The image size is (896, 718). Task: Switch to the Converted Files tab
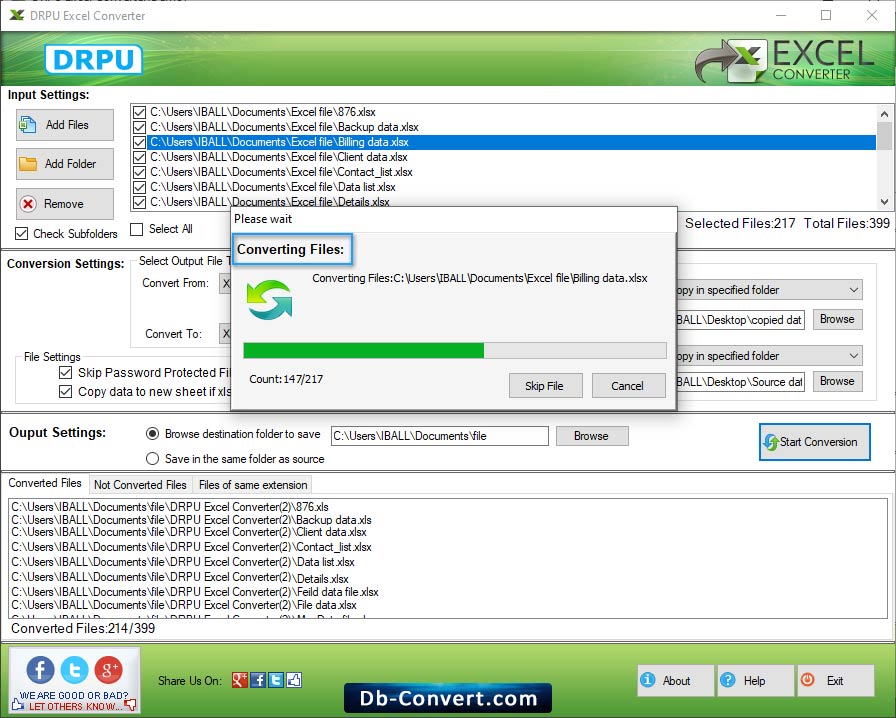[45, 483]
